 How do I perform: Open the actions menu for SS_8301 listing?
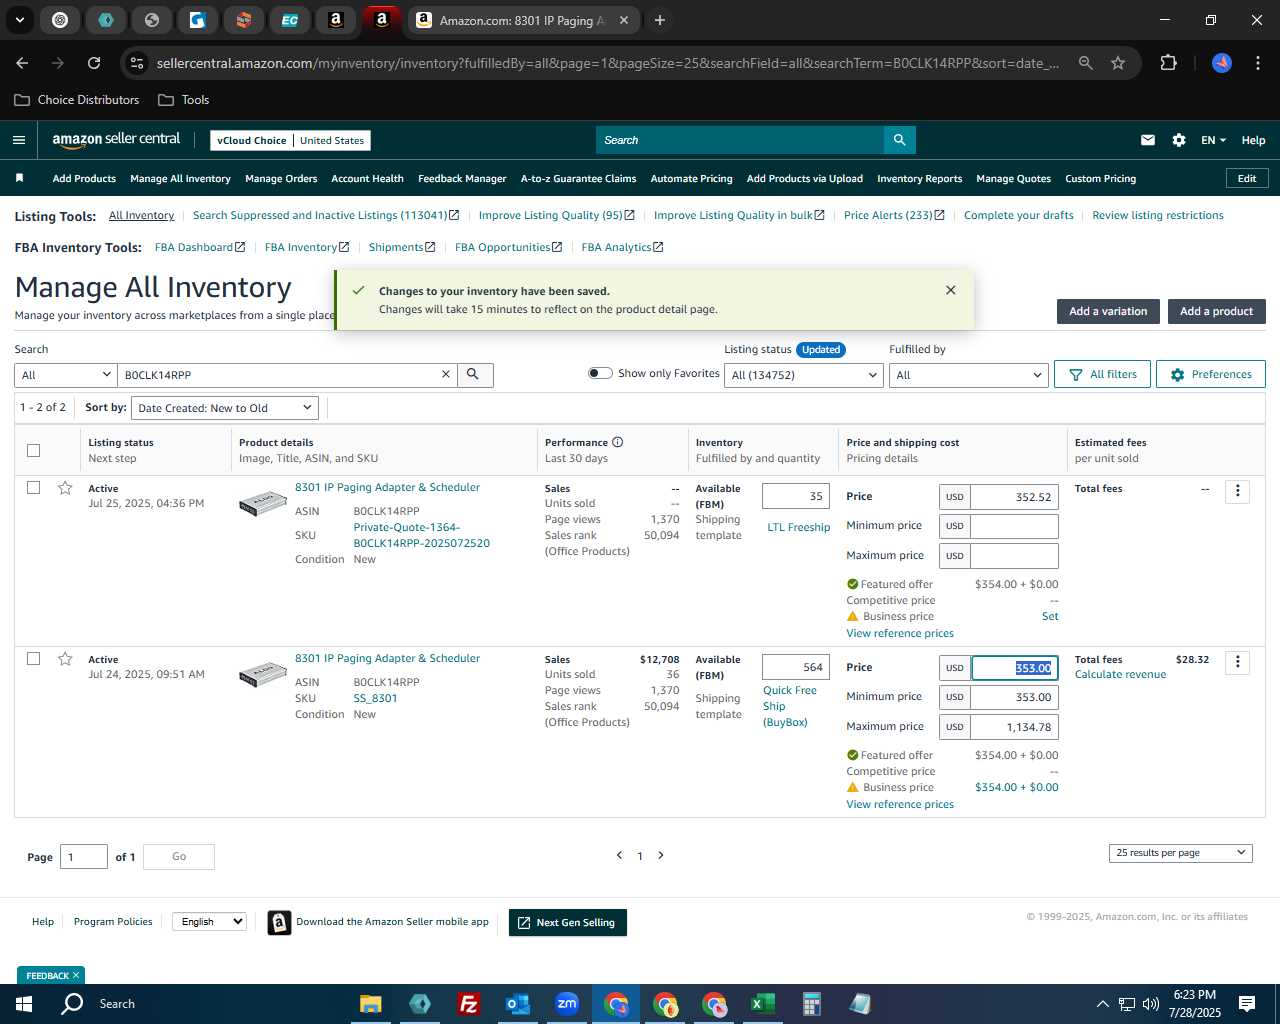coord(1237,662)
